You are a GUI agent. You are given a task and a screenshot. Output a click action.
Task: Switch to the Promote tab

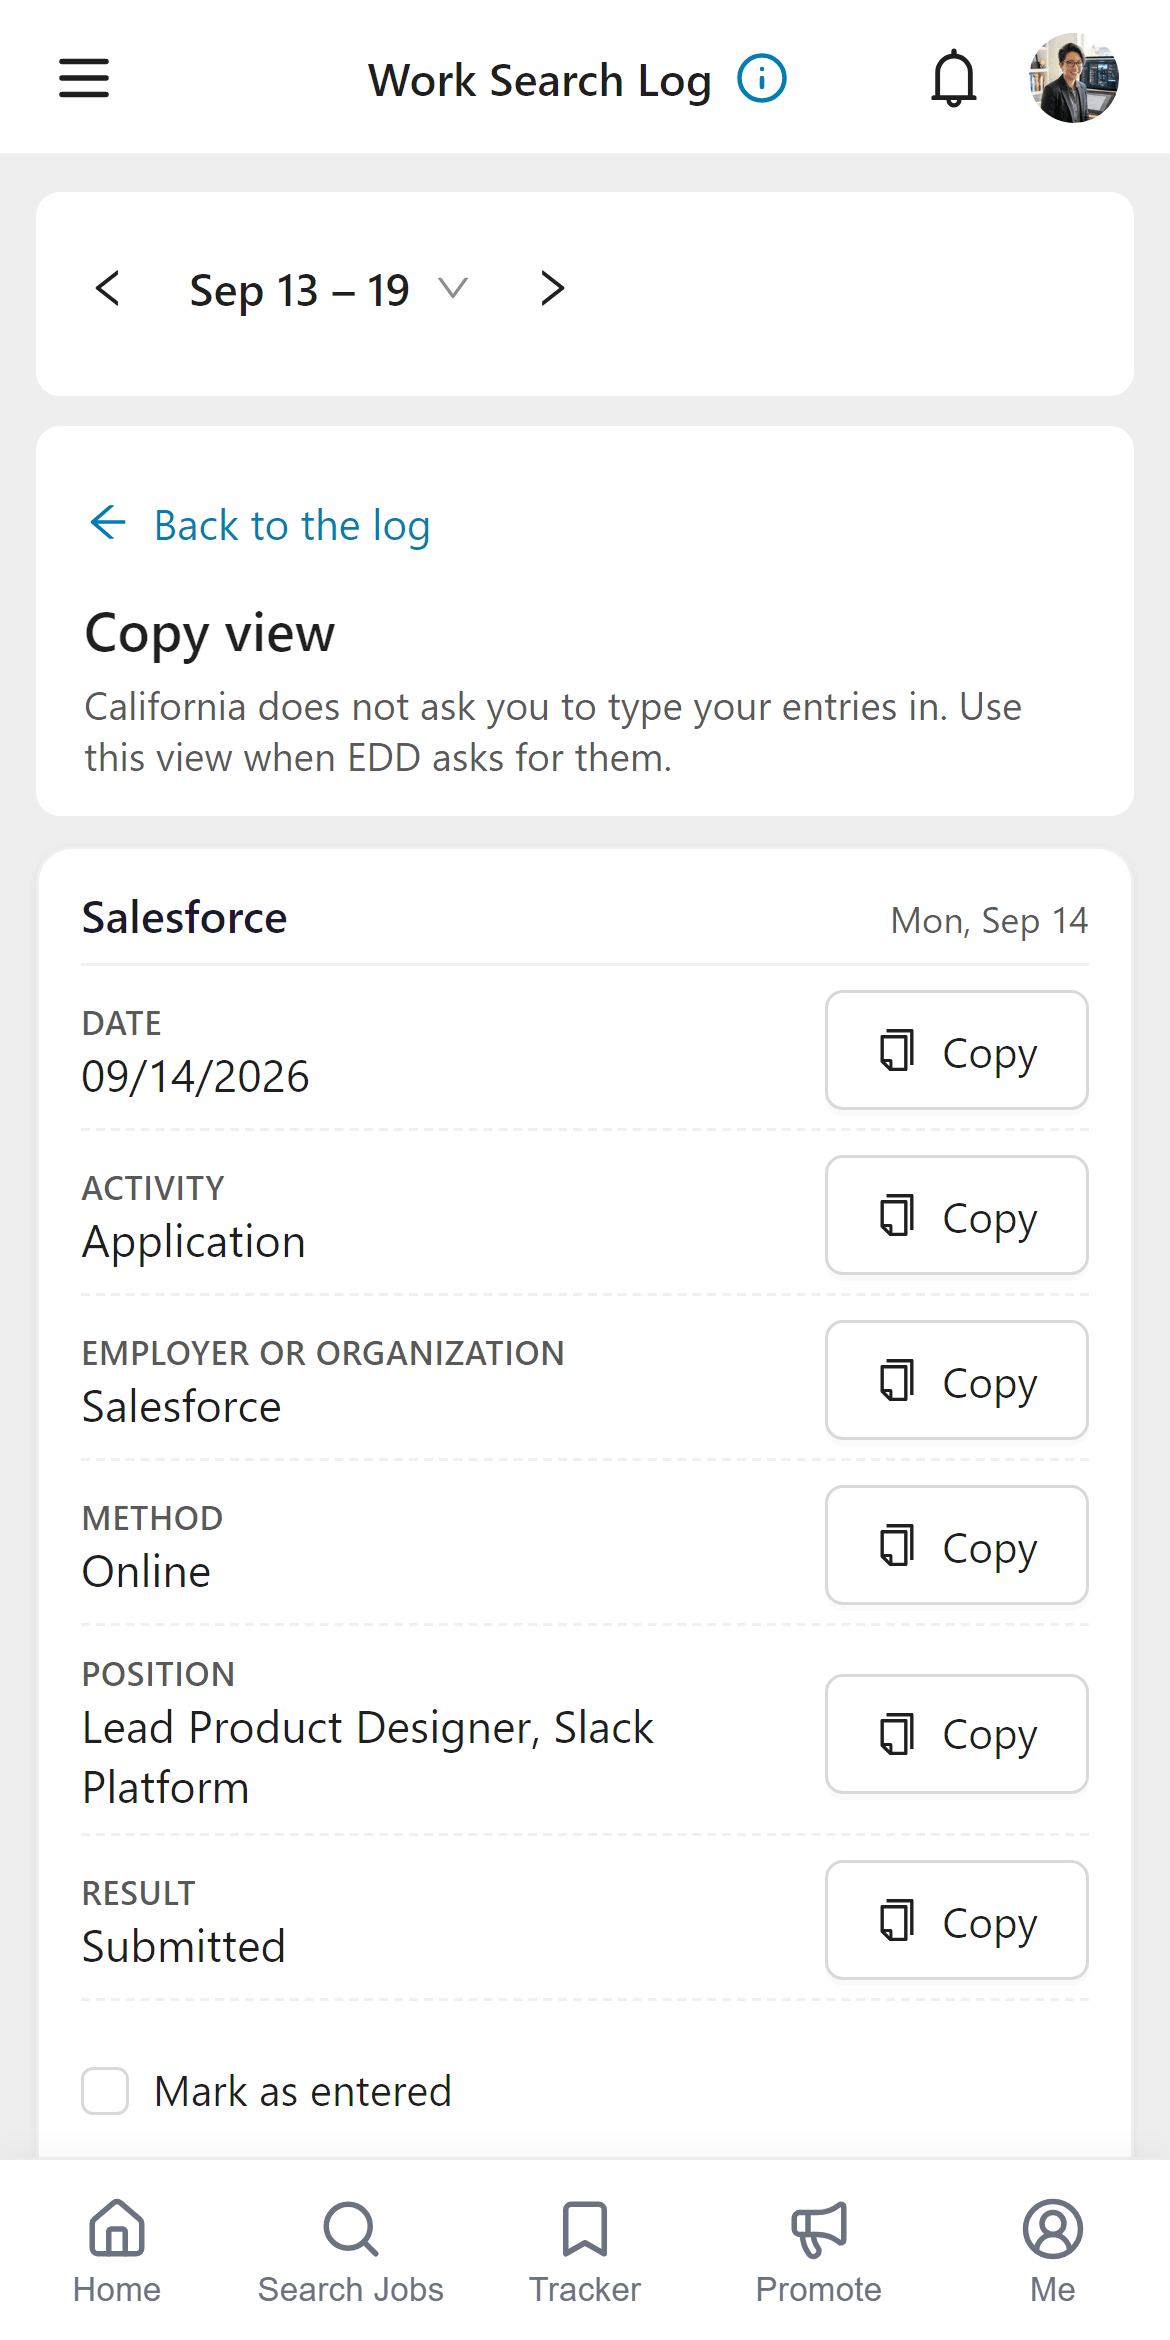[x=819, y=2251]
